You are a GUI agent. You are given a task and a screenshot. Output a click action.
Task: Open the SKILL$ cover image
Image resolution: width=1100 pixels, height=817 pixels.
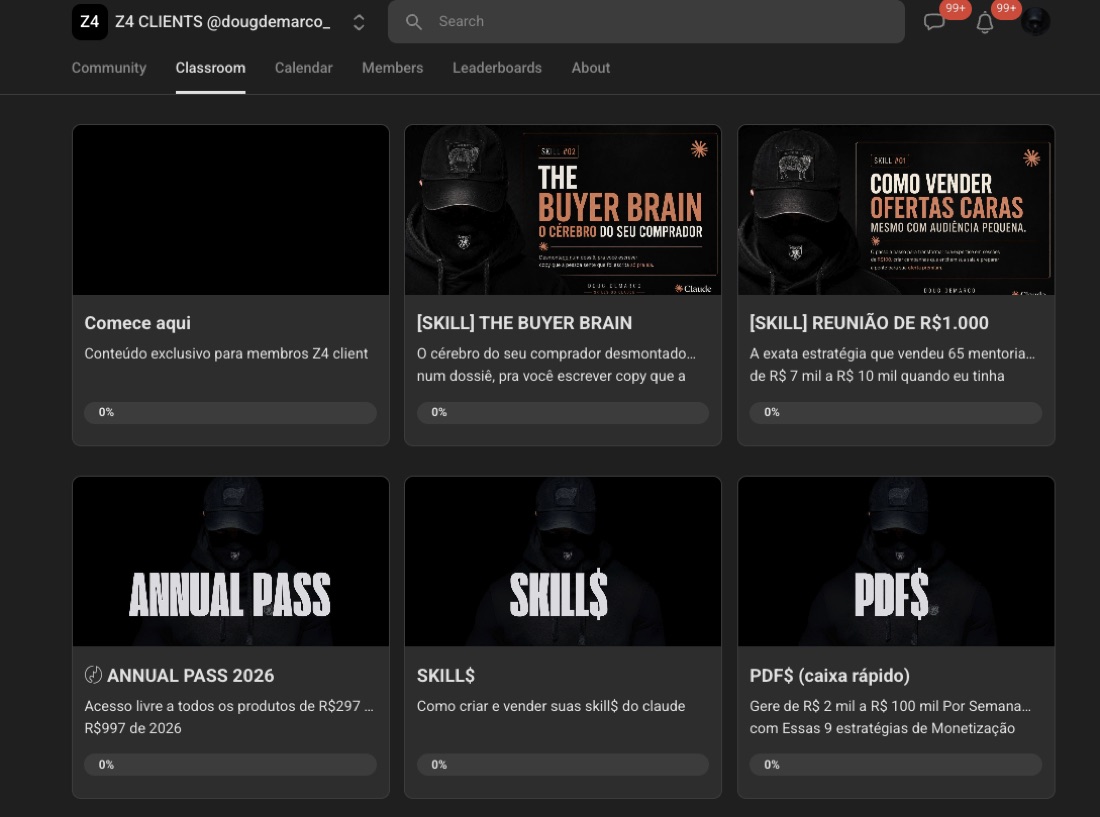[563, 562]
